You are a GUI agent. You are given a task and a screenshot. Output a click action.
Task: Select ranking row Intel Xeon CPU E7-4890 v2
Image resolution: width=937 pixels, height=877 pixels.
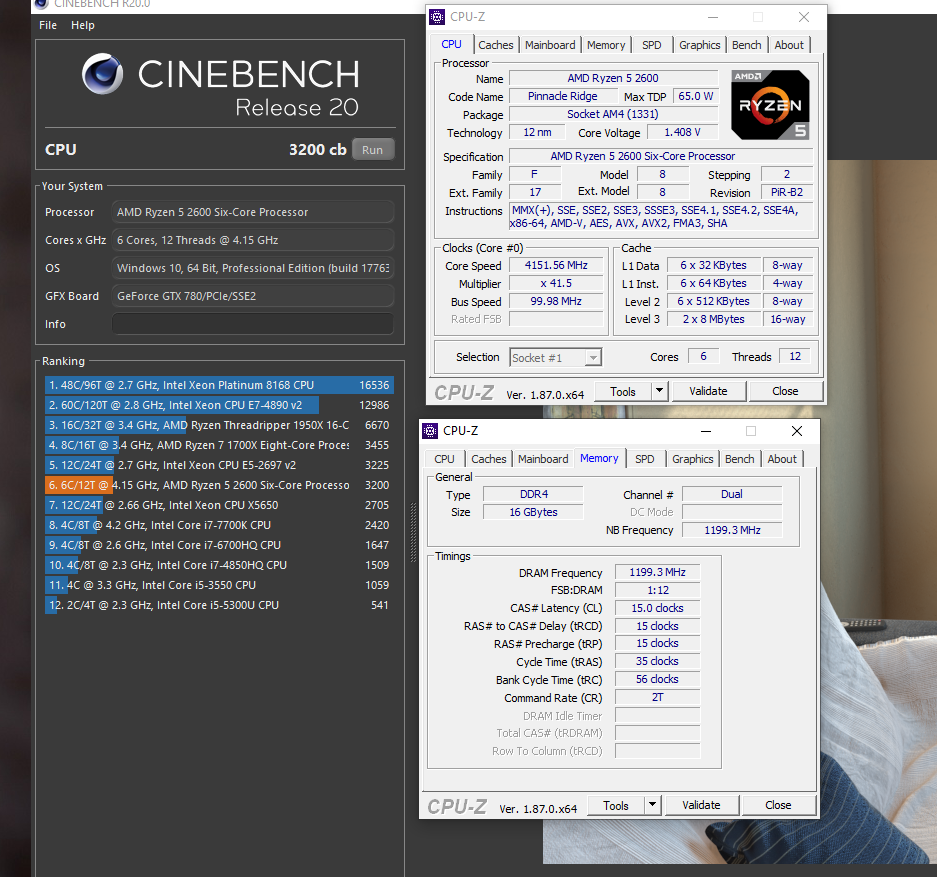coord(219,405)
